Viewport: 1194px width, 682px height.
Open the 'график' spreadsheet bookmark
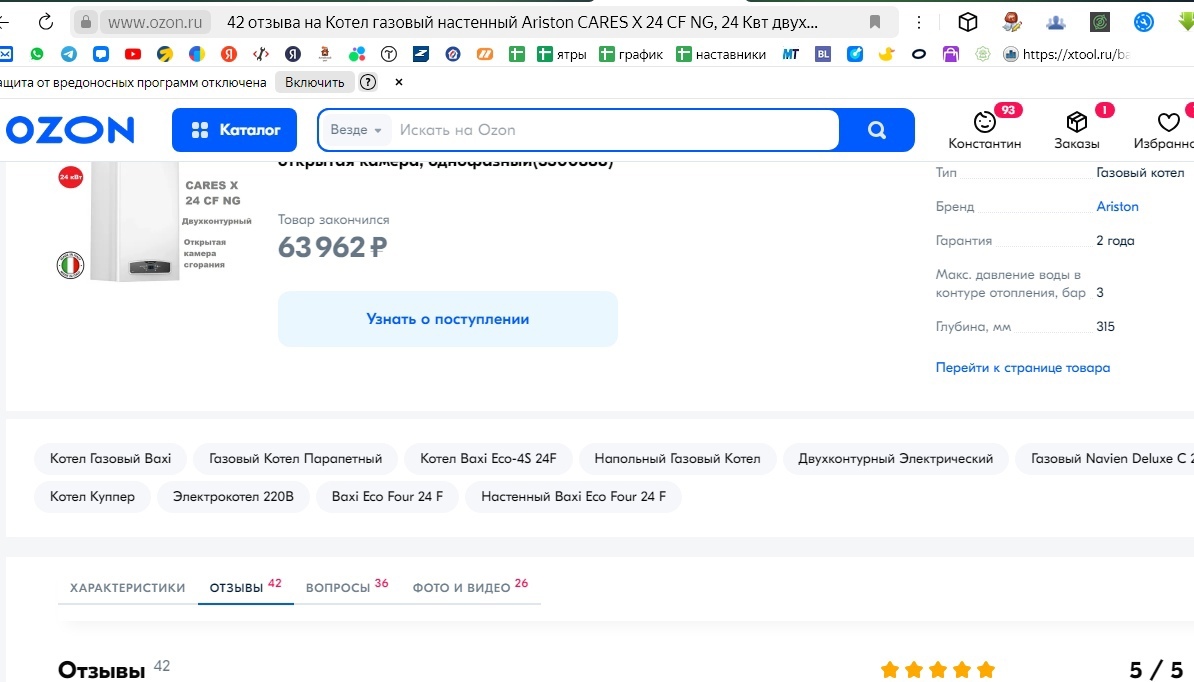tap(631, 54)
